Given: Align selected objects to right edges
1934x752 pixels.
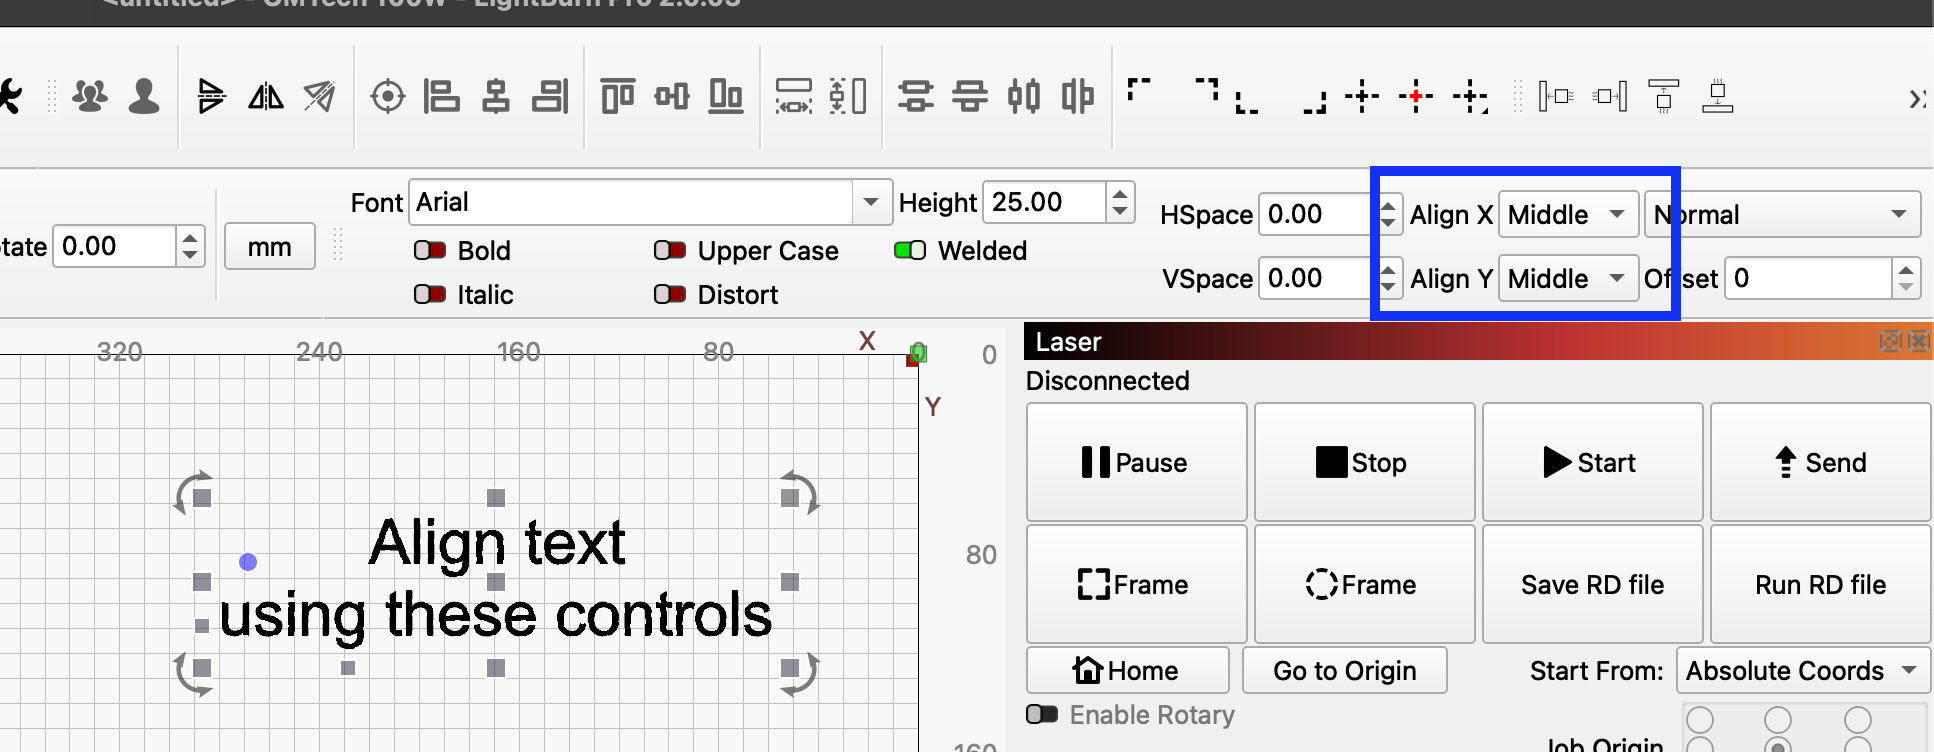Looking at the screenshot, I should point(550,96).
